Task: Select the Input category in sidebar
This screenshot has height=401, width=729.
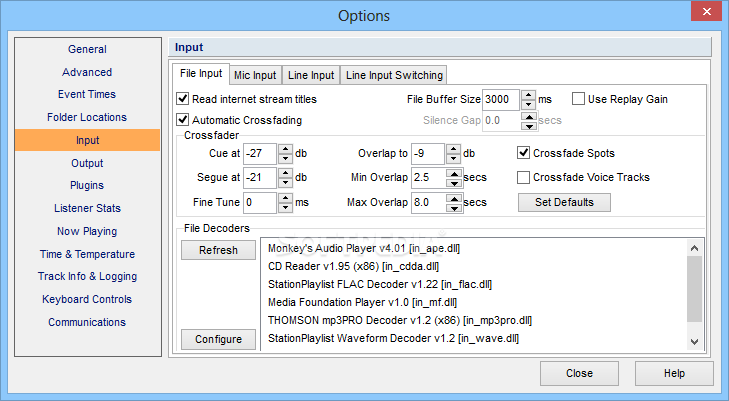Action: pyautogui.click(x=87, y=140)
